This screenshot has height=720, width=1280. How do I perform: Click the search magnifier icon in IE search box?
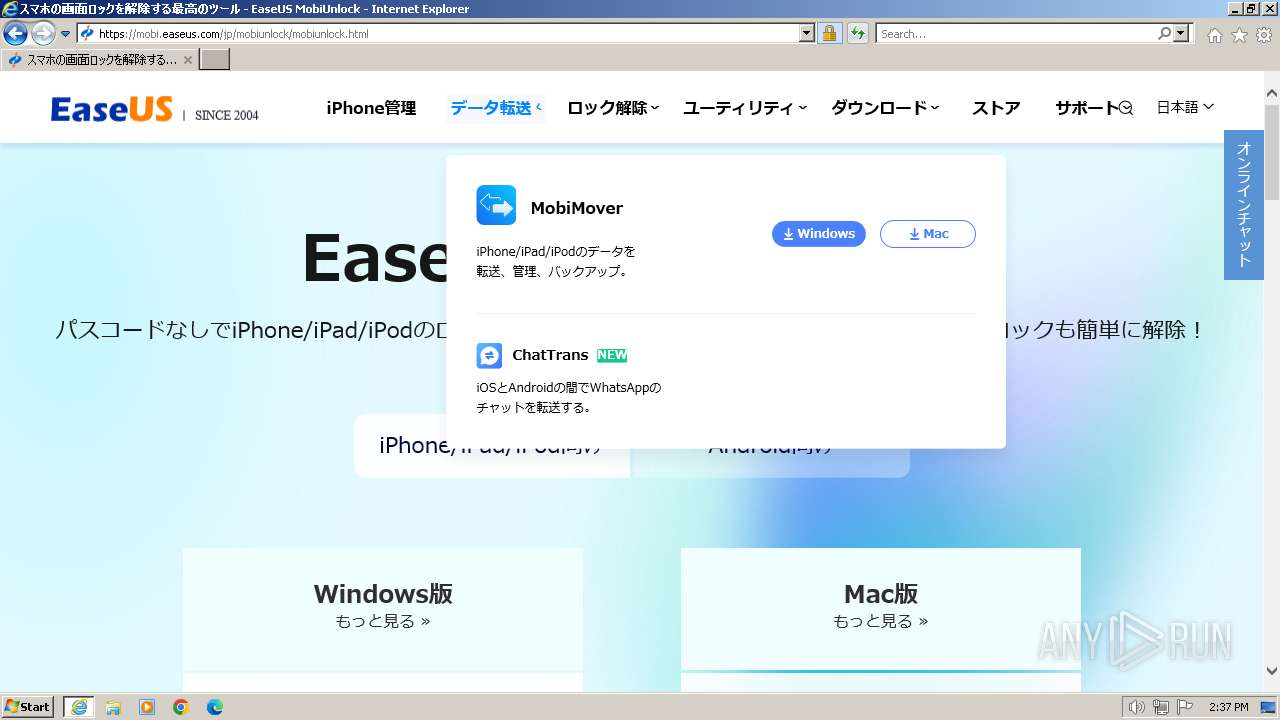[x=1164, y=33]
